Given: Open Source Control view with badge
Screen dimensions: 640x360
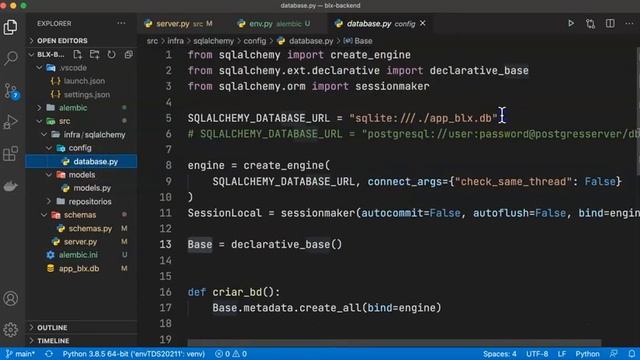Looking at the screenshot, I should click(x=11, y=91).
